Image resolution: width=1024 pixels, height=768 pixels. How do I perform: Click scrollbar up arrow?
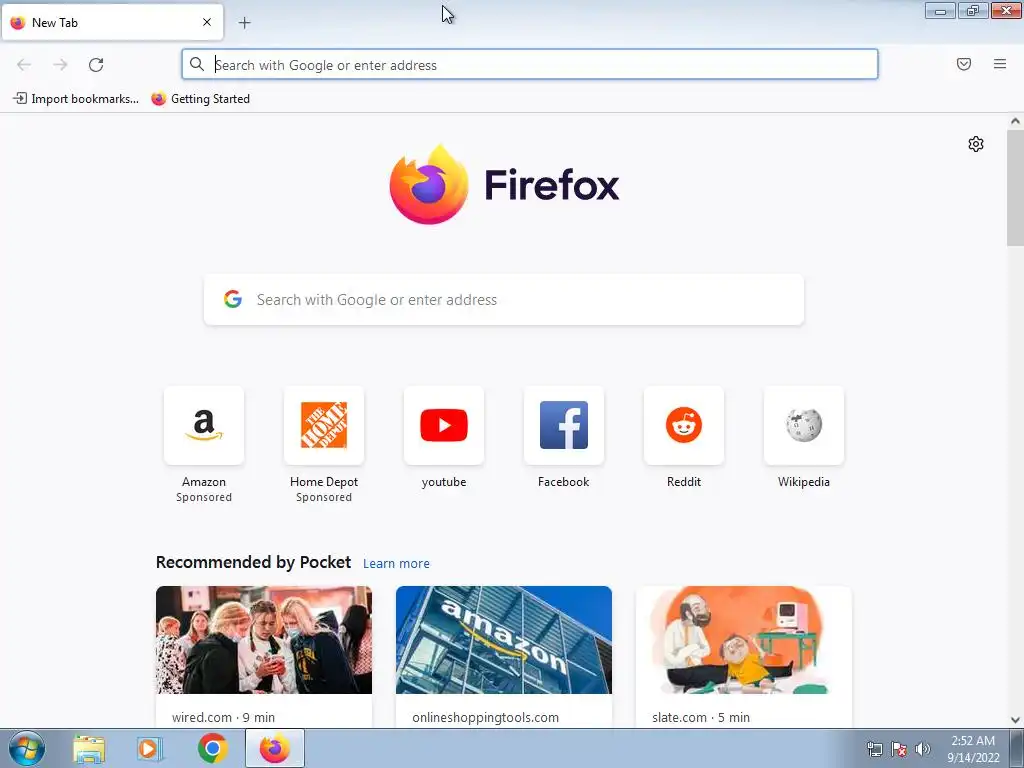click(1015, 121)
